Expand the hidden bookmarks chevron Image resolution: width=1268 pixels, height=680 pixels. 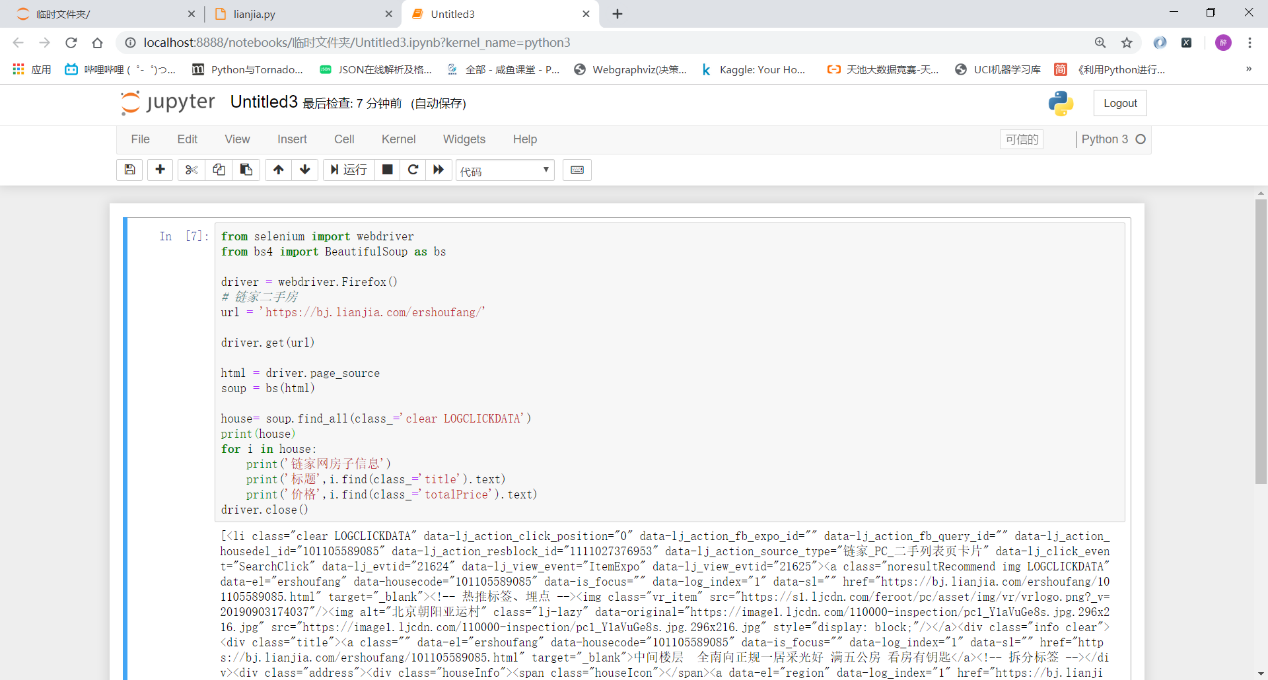(x=1248, y=70)
